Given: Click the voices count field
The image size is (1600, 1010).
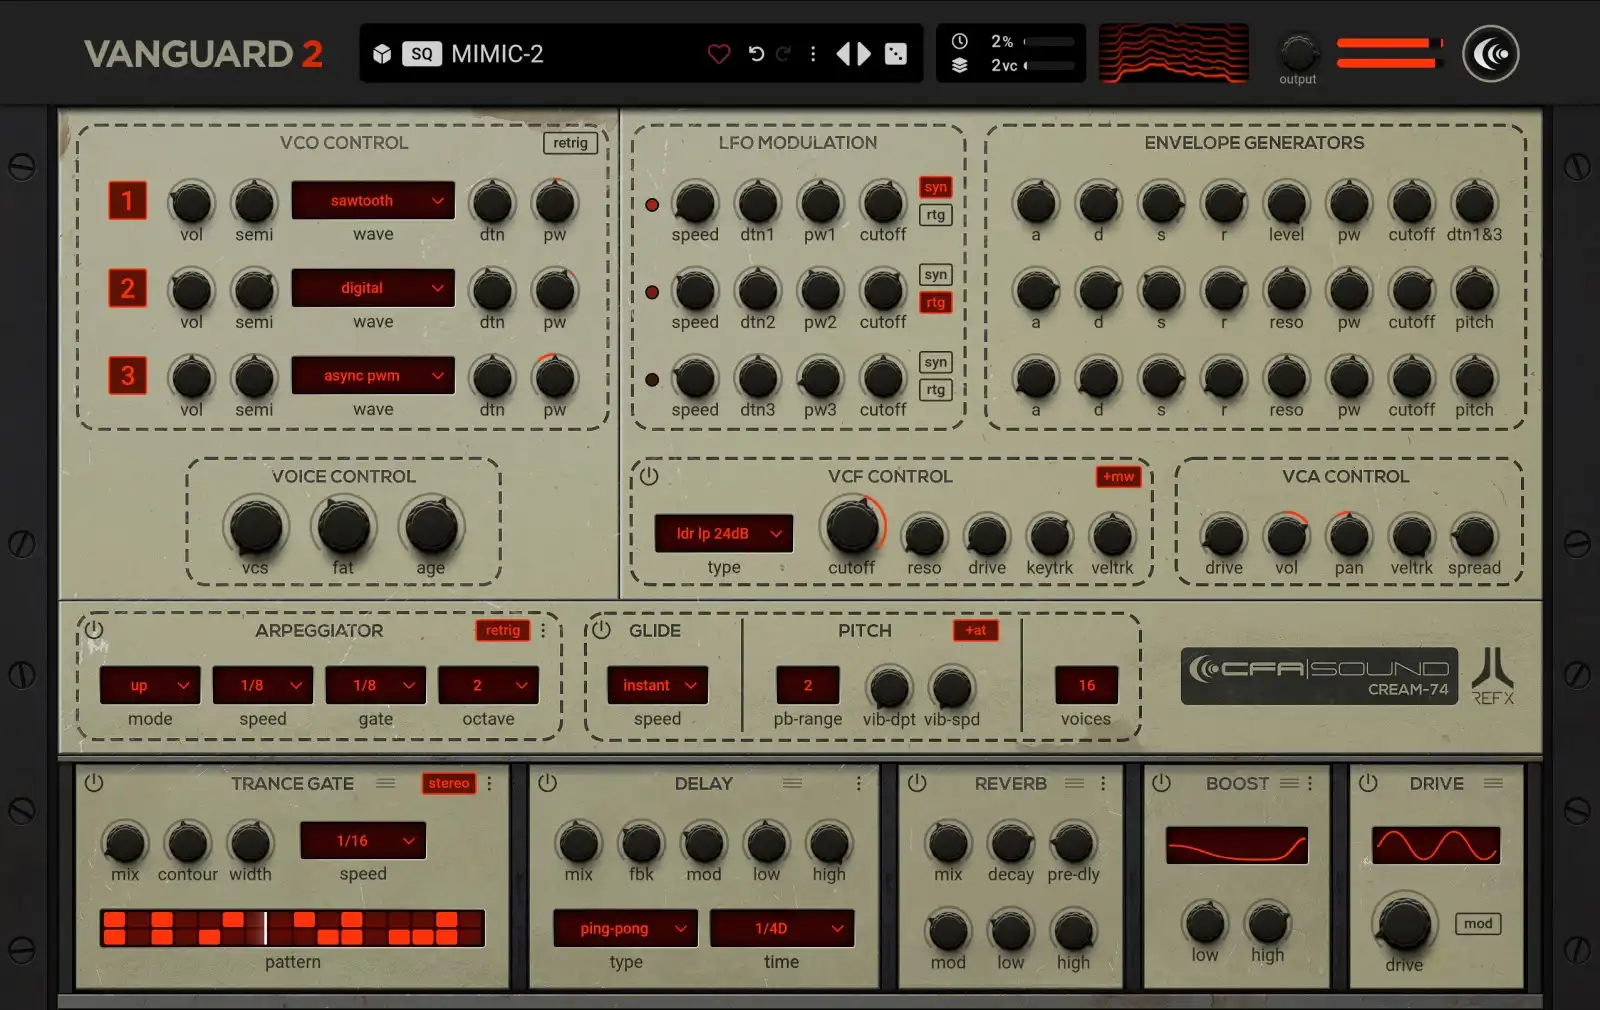Looking at the screenshot, I should point(1086,685).
